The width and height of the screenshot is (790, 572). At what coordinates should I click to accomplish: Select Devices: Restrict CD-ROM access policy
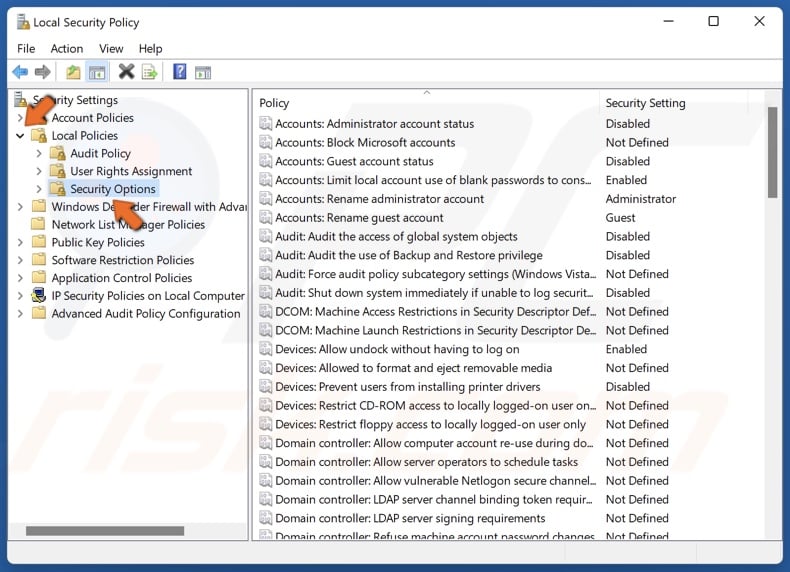click(x=435, y=405)
